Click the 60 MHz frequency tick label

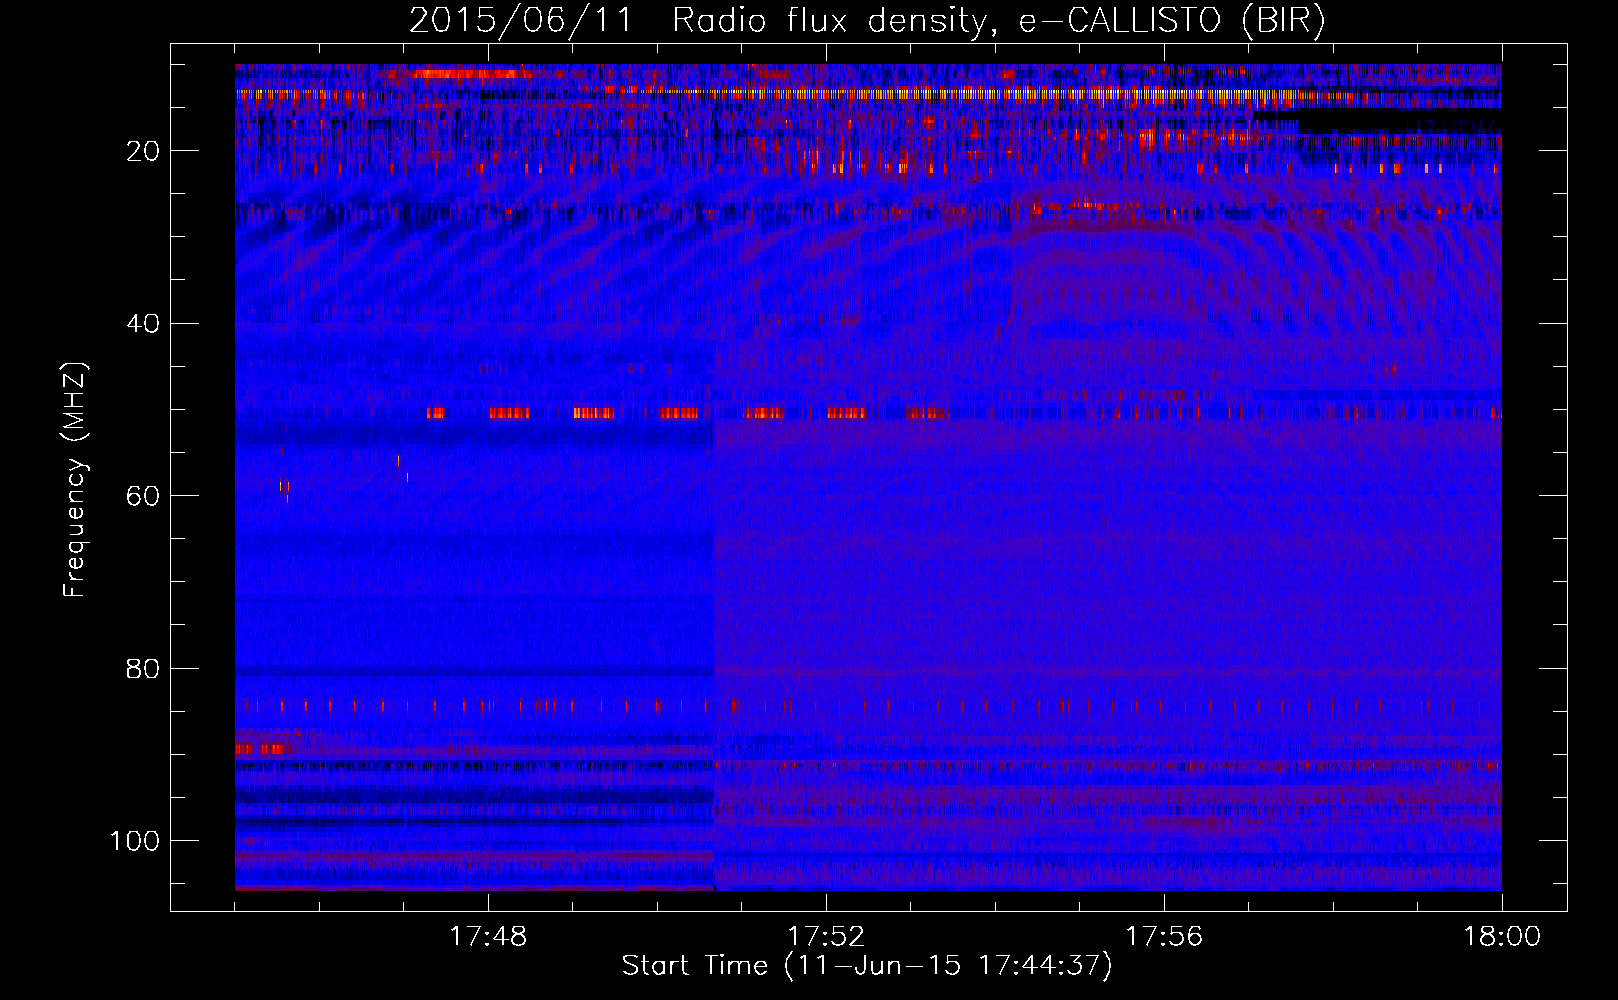[143, 496]
